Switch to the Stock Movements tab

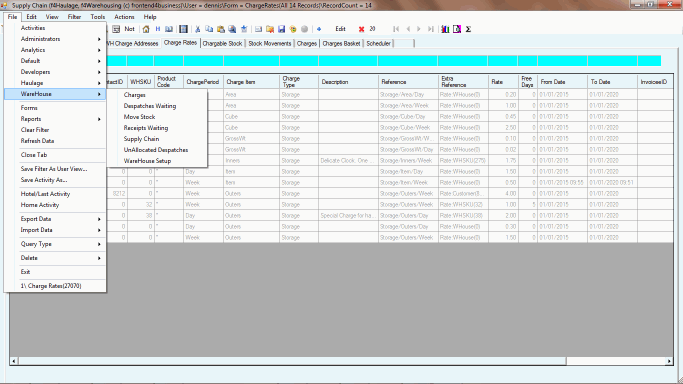(x=270, y=44)
